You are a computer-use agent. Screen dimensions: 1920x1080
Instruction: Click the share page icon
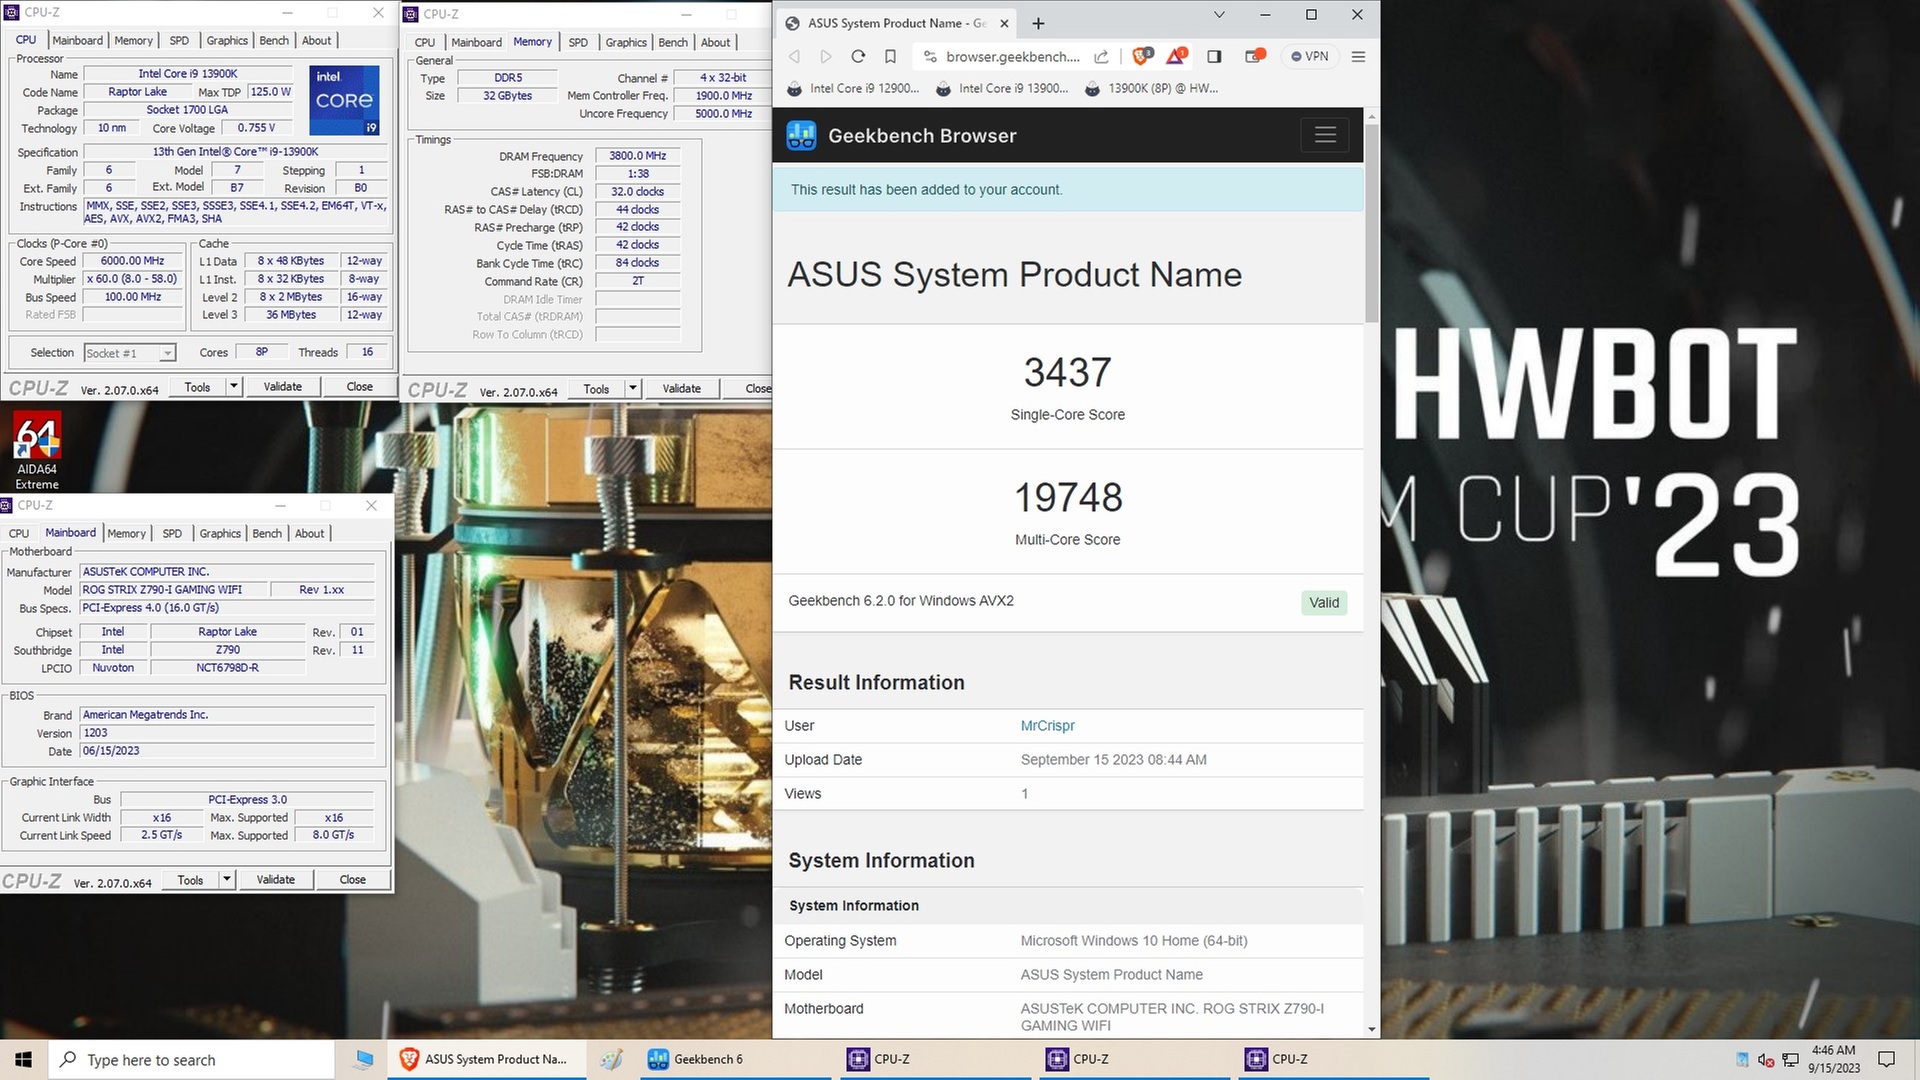tap(1101, 56)
